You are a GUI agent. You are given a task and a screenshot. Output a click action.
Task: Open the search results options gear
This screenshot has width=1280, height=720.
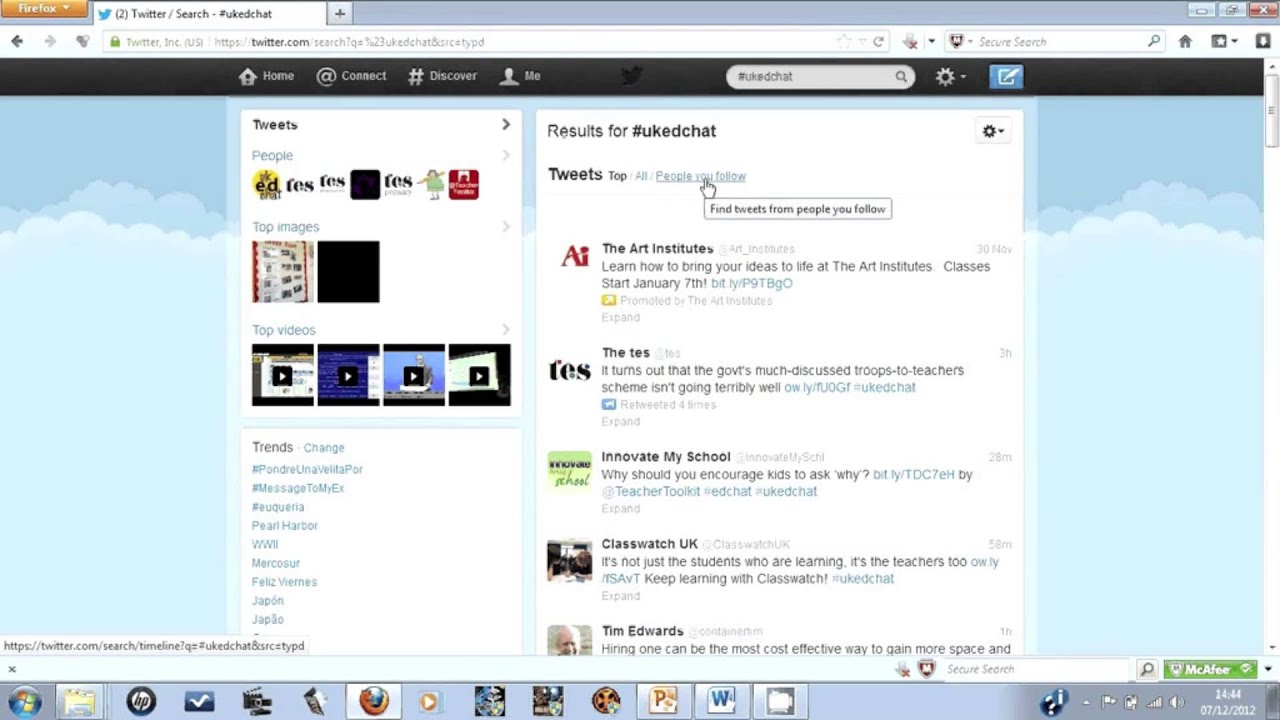coord(992,131)
